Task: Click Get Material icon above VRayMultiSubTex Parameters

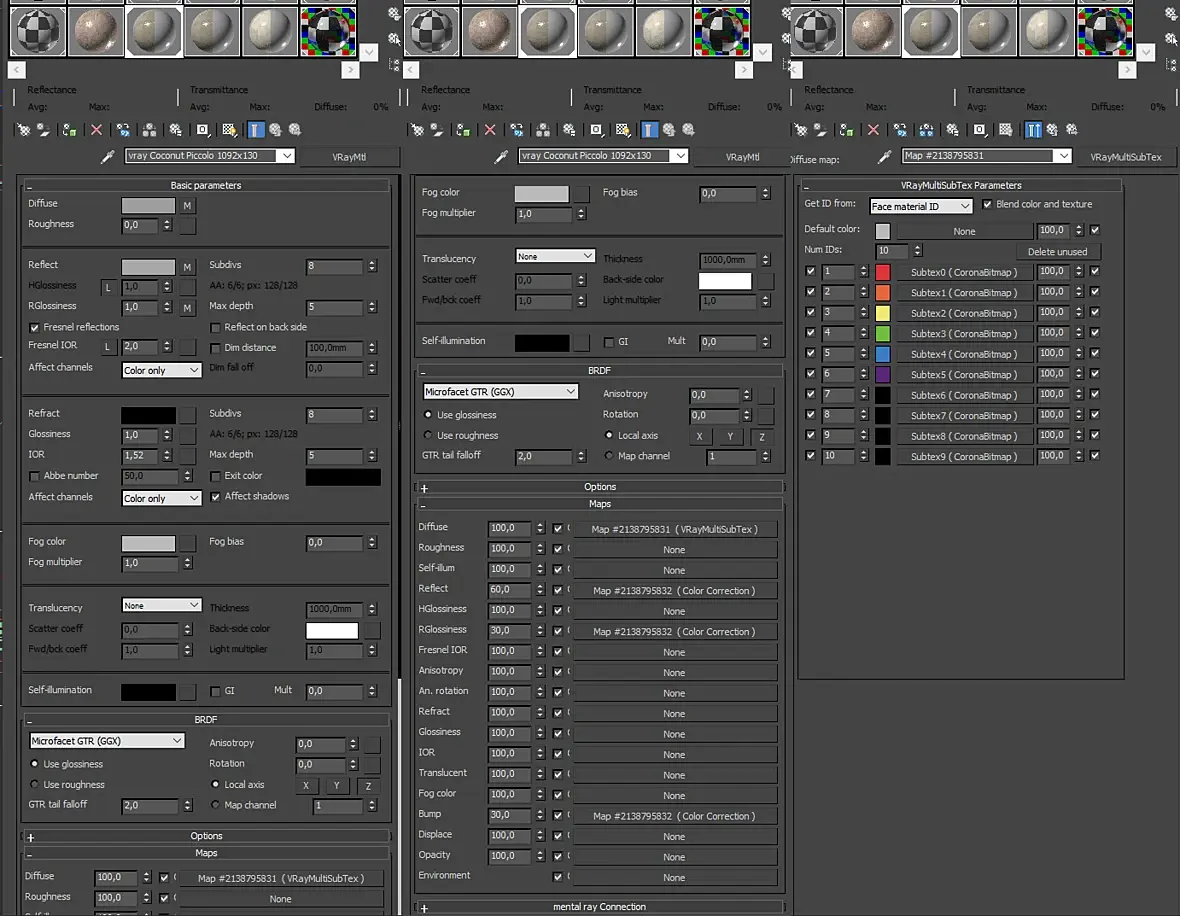Action: [801, 129]
